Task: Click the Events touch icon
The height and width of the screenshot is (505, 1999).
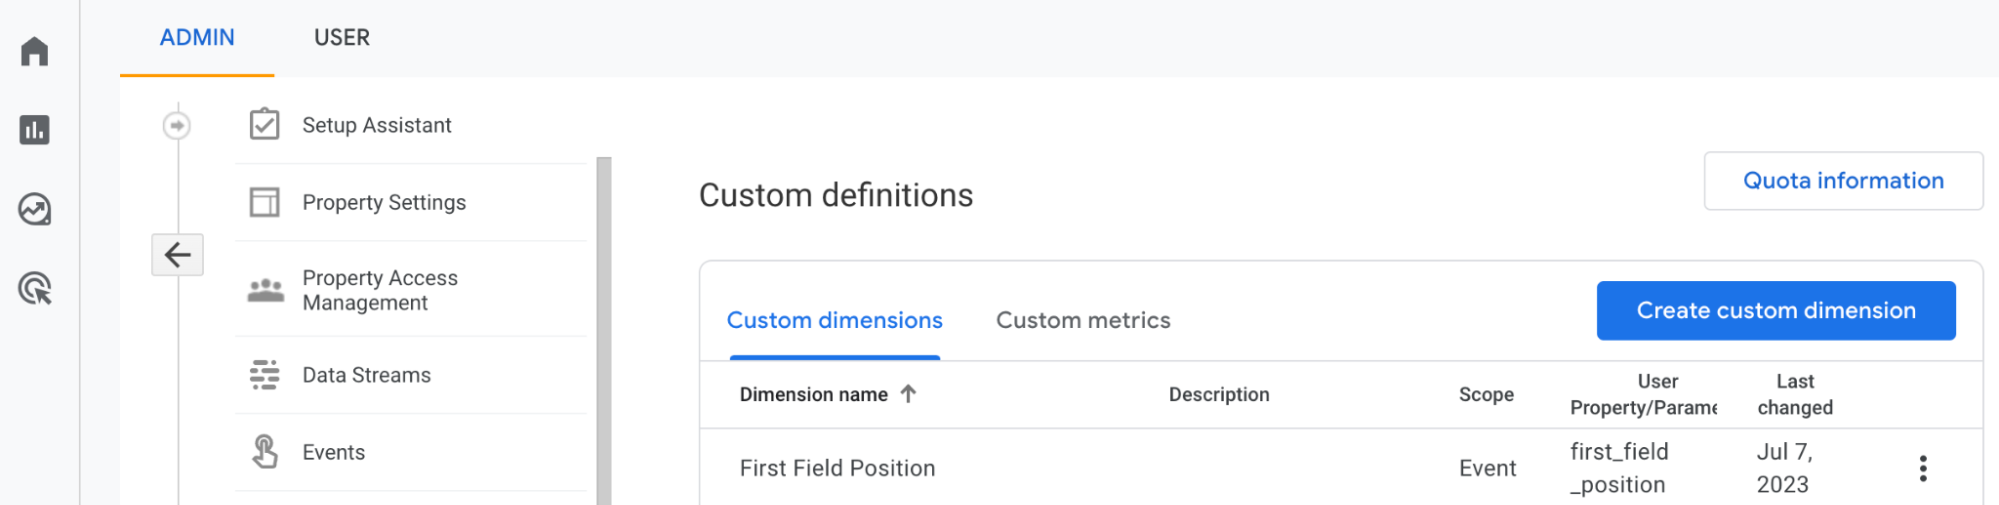Action: pos(264,452)
